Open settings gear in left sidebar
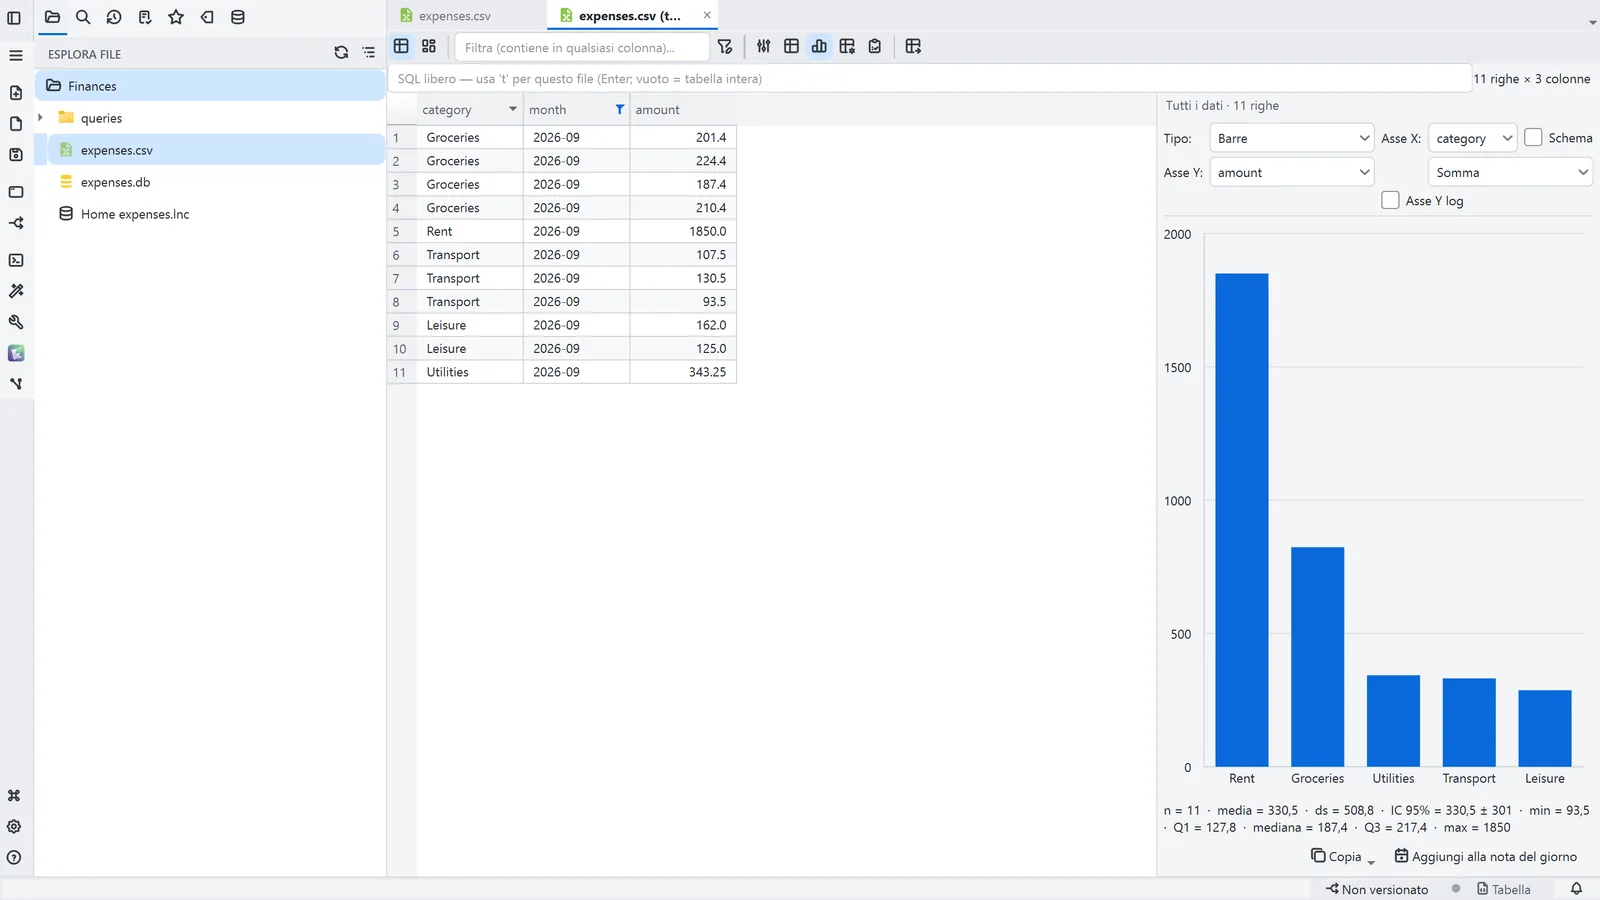The image size is (1600, 900). coord(14,827)
